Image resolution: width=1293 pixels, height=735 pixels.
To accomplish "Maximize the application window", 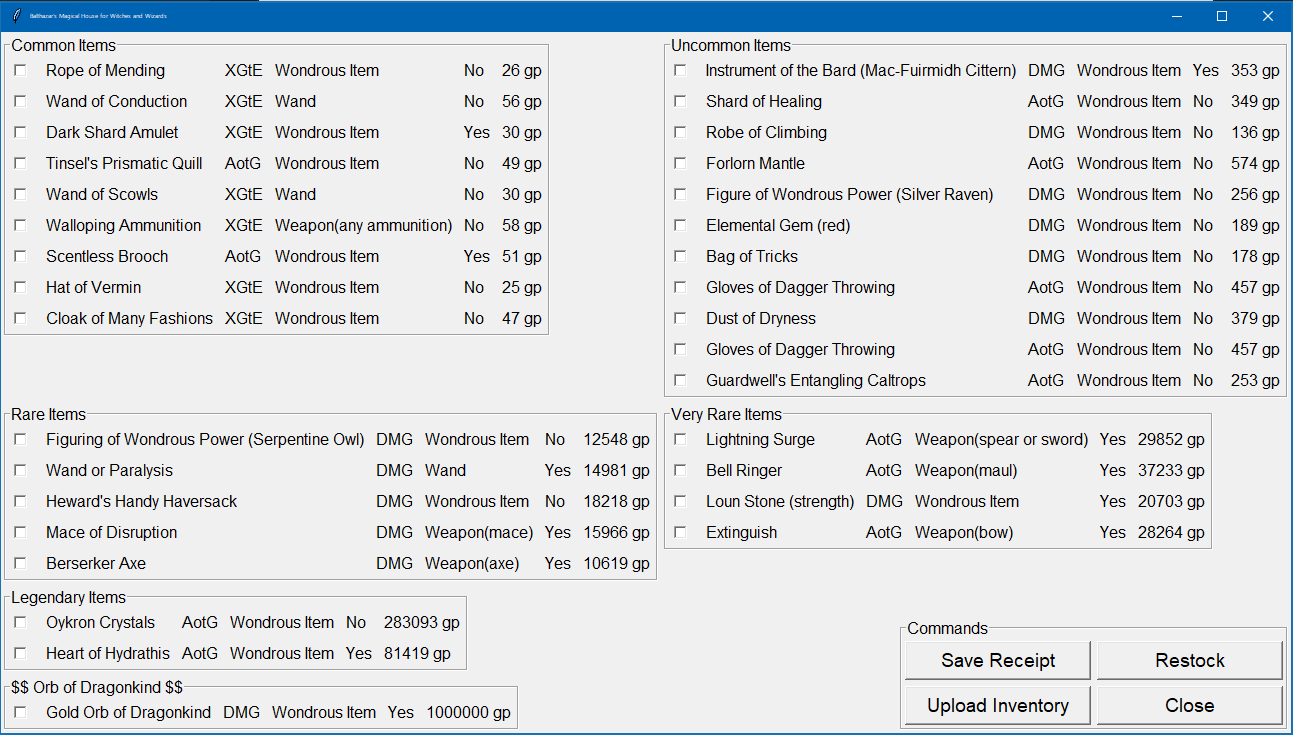I will (x=1221, y=16).
